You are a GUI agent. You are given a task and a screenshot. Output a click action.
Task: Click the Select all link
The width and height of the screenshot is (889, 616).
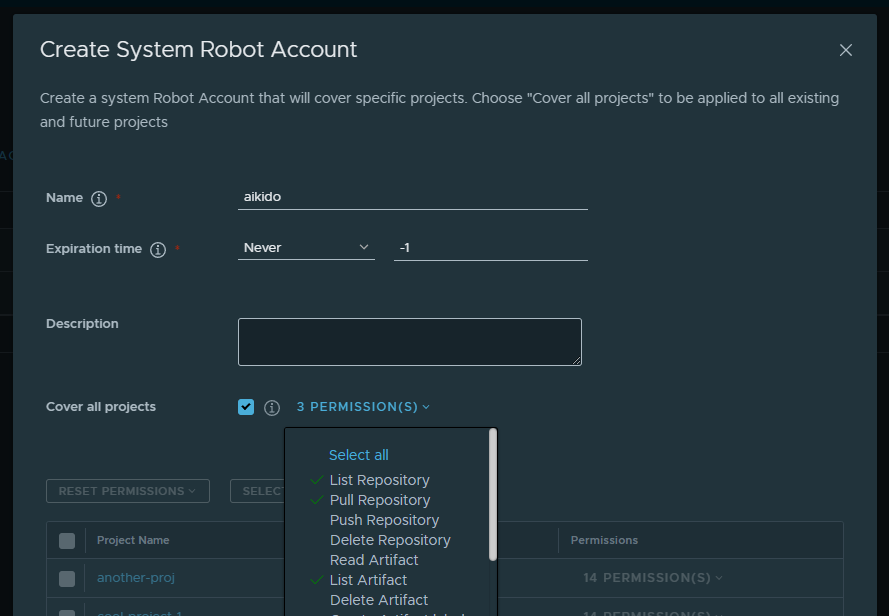click(358, 455)
